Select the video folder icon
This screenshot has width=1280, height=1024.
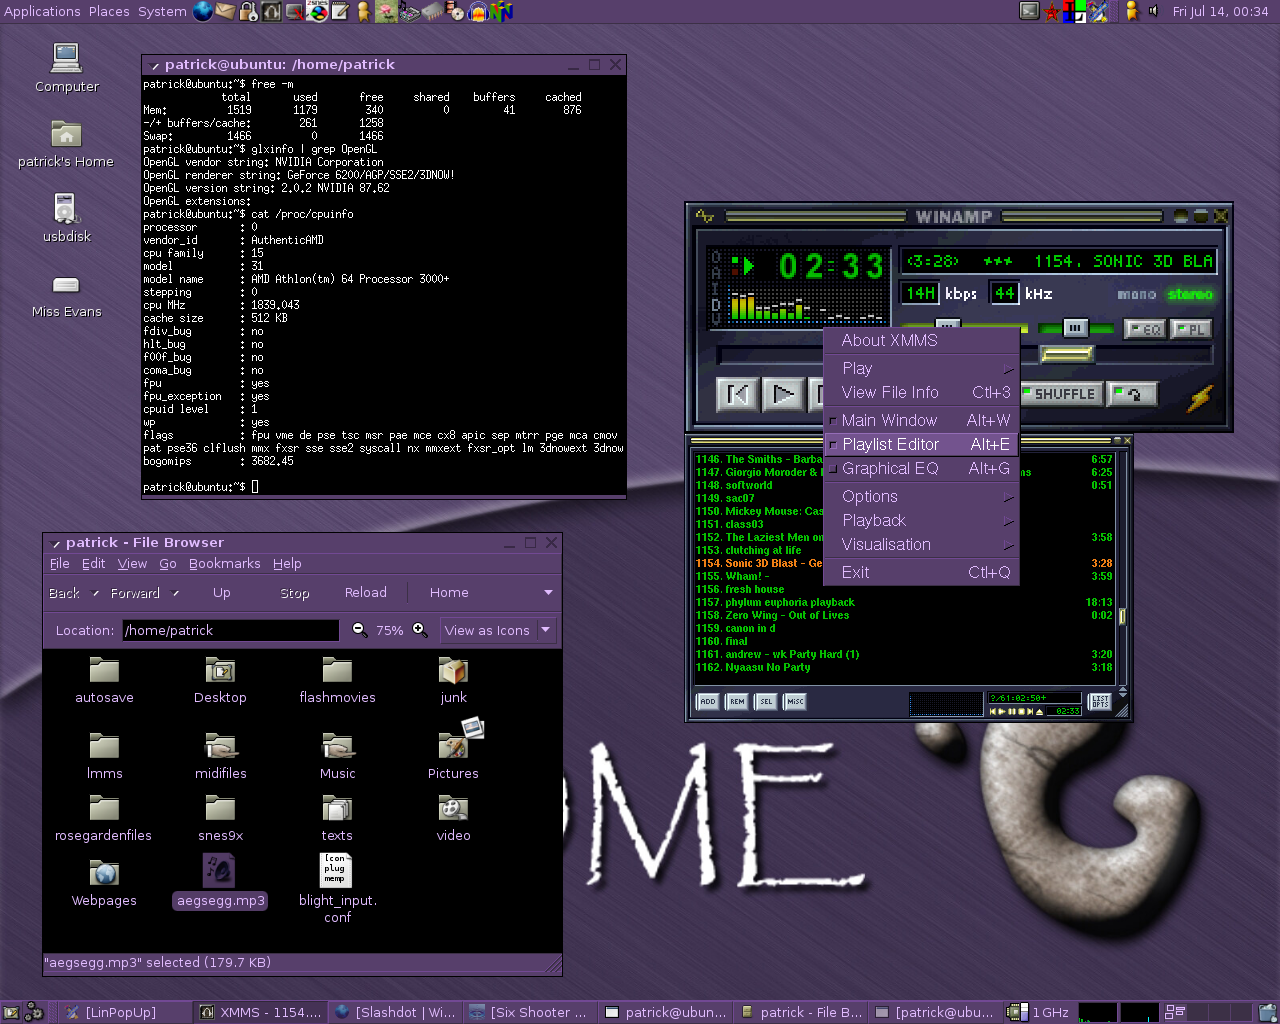[x=453, y=818]
